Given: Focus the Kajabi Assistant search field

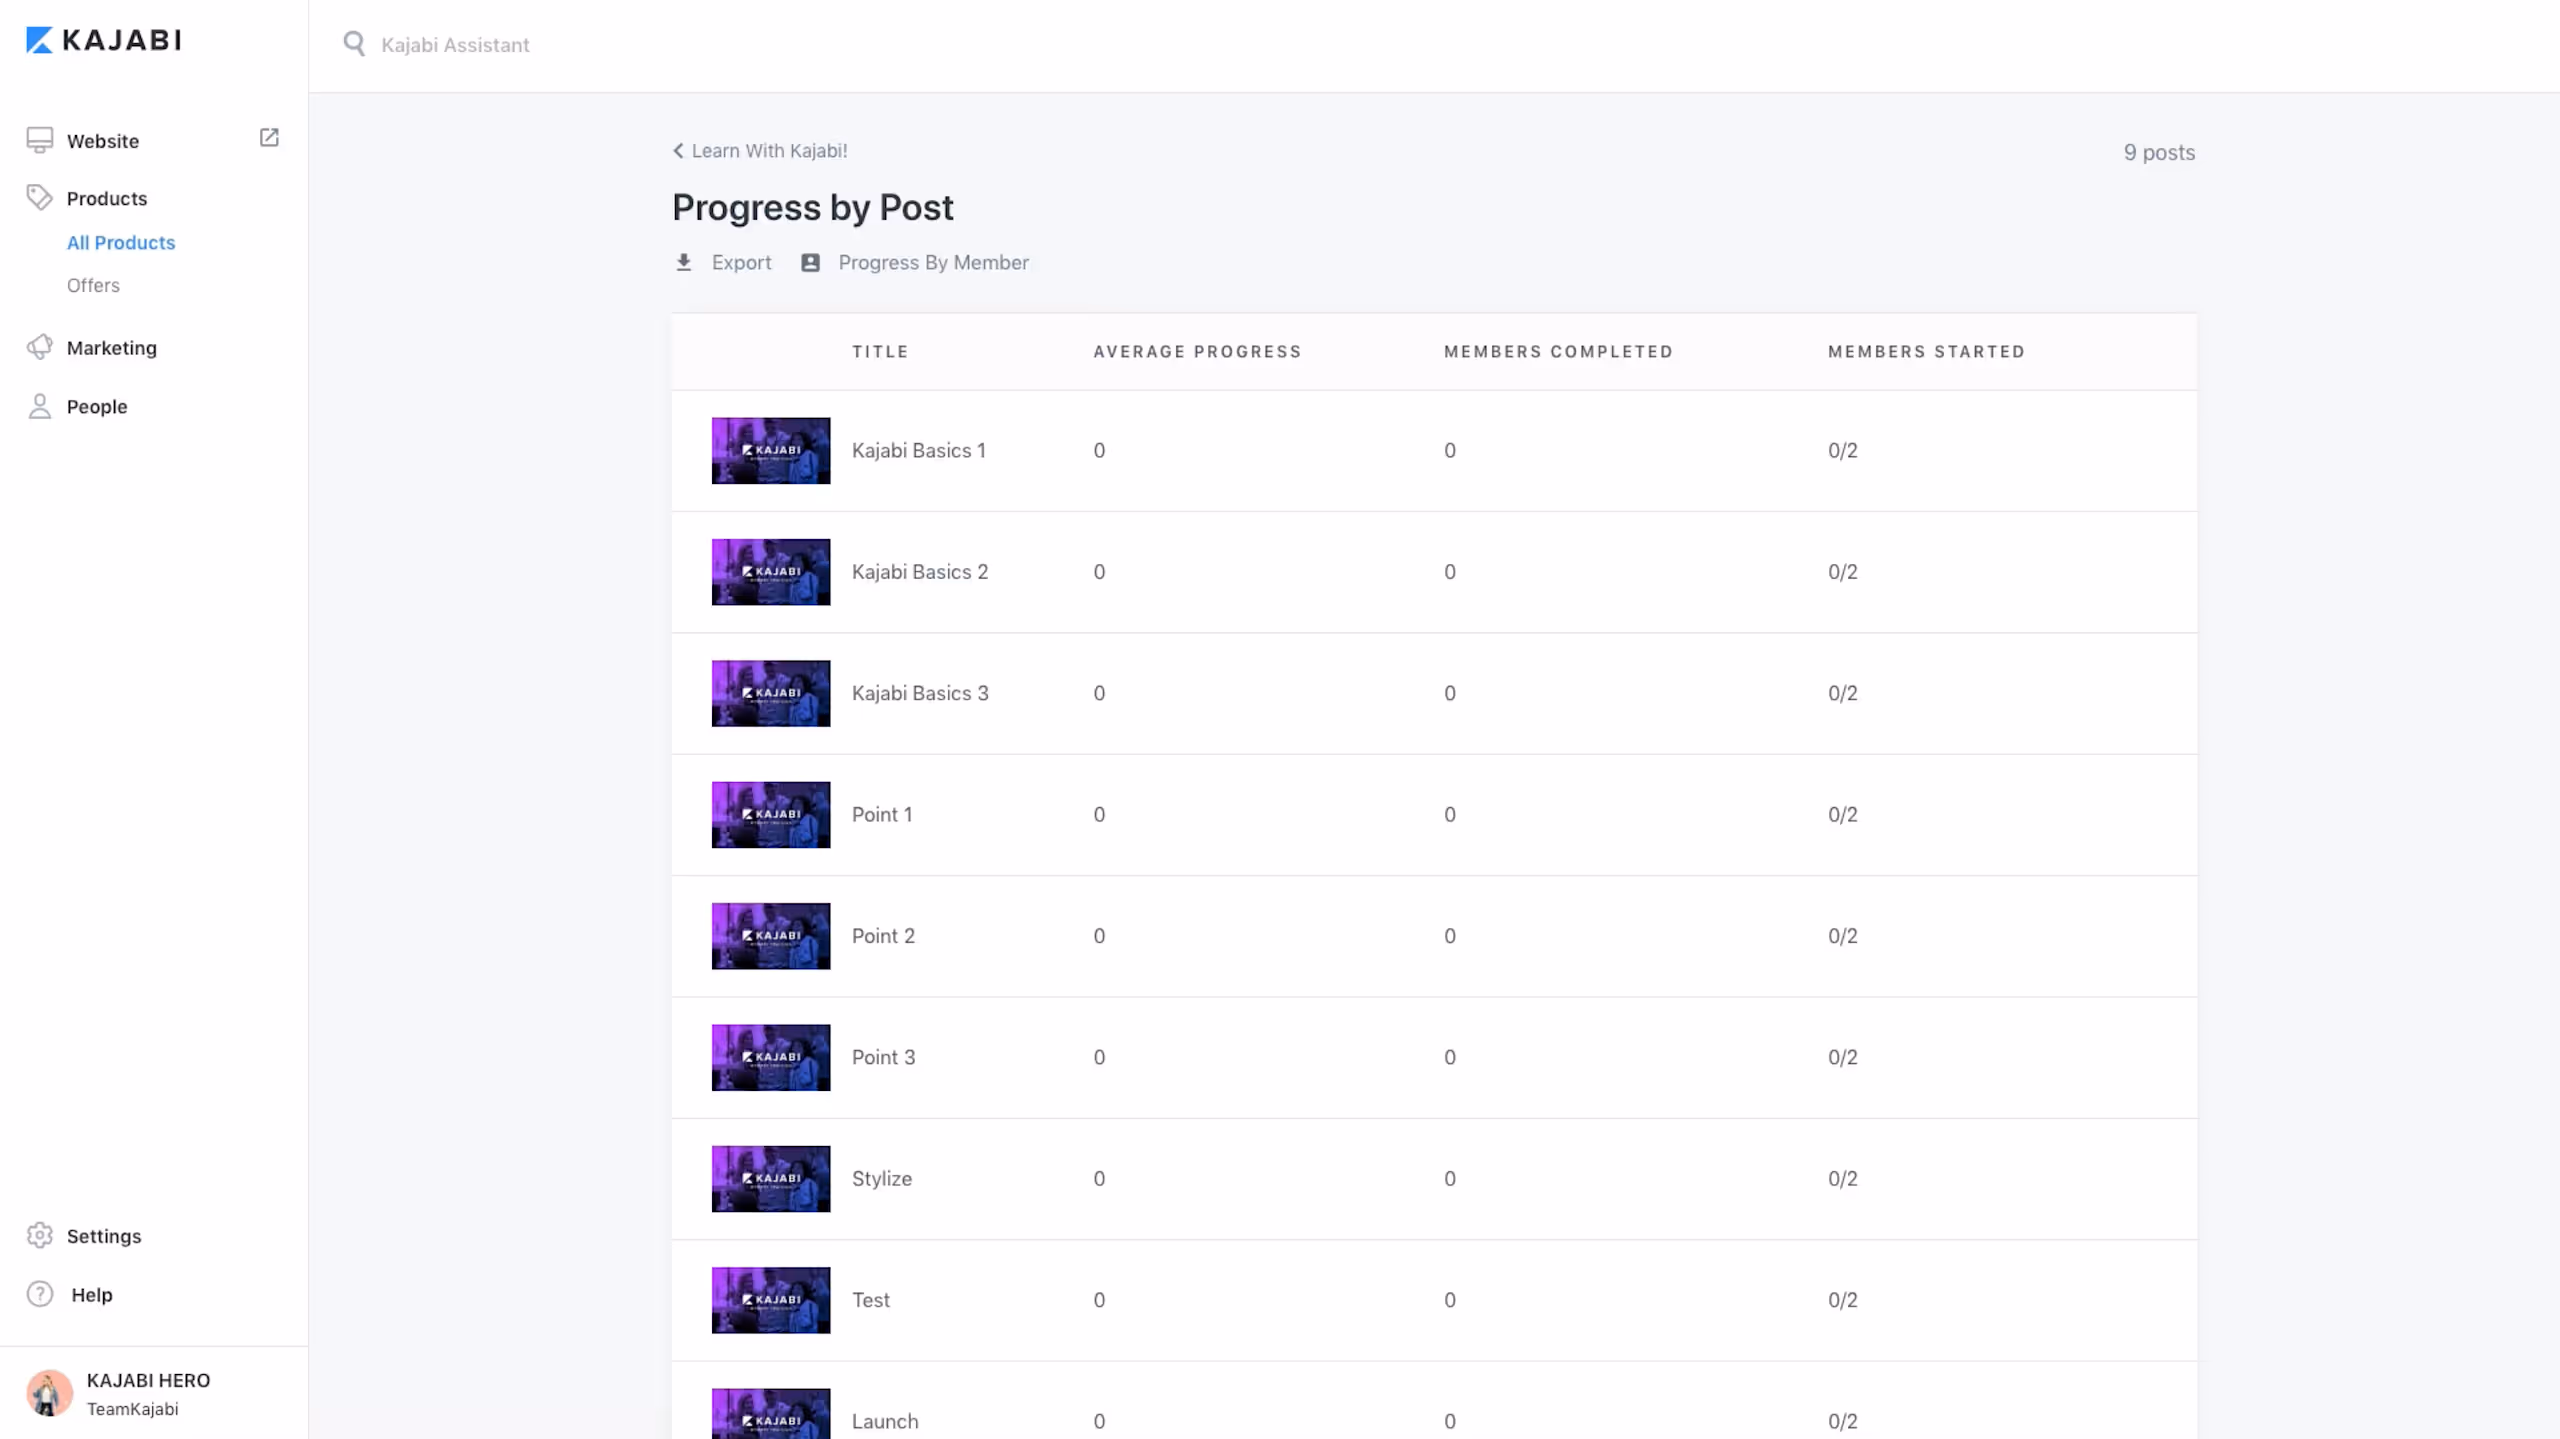Looking at the screenshot, I should [x=455, y=45].
